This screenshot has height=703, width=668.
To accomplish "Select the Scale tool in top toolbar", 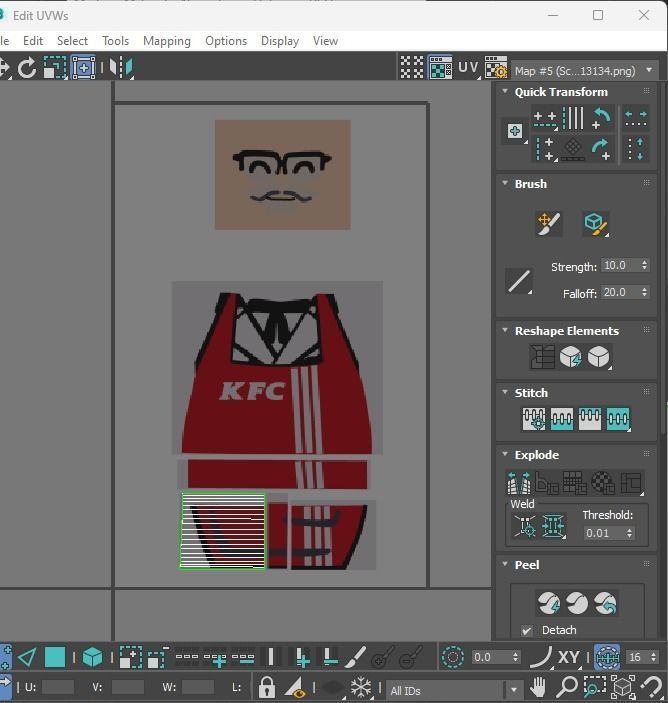I will point(55,68).
